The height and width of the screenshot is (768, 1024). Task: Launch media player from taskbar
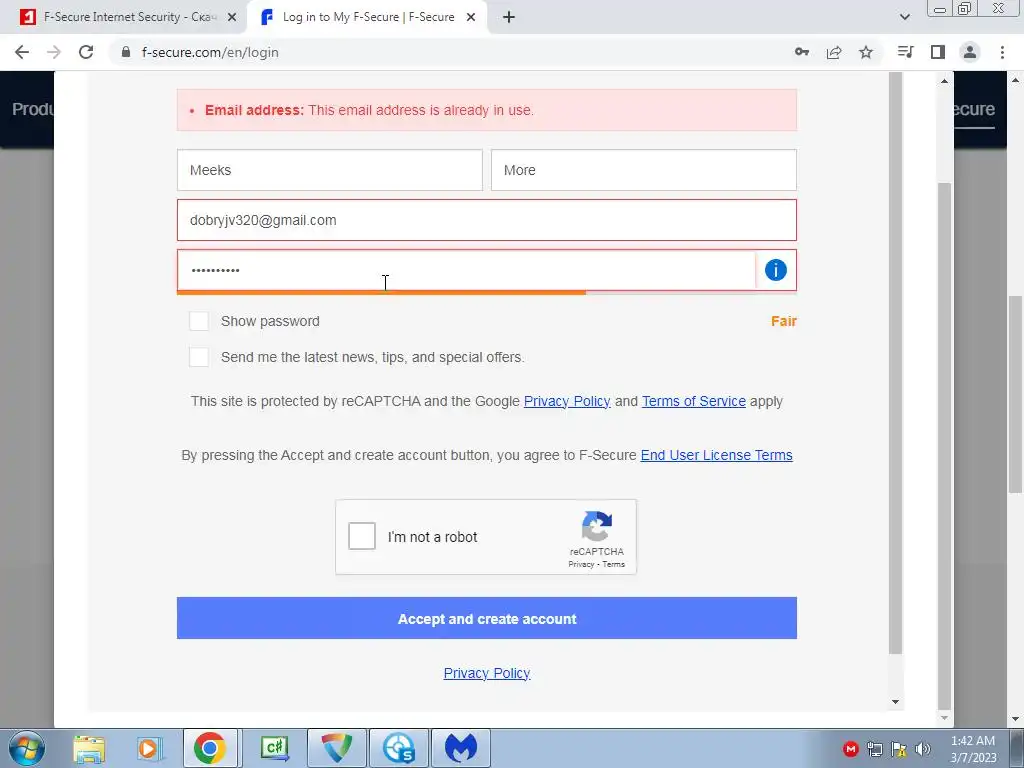click(148, 748)
